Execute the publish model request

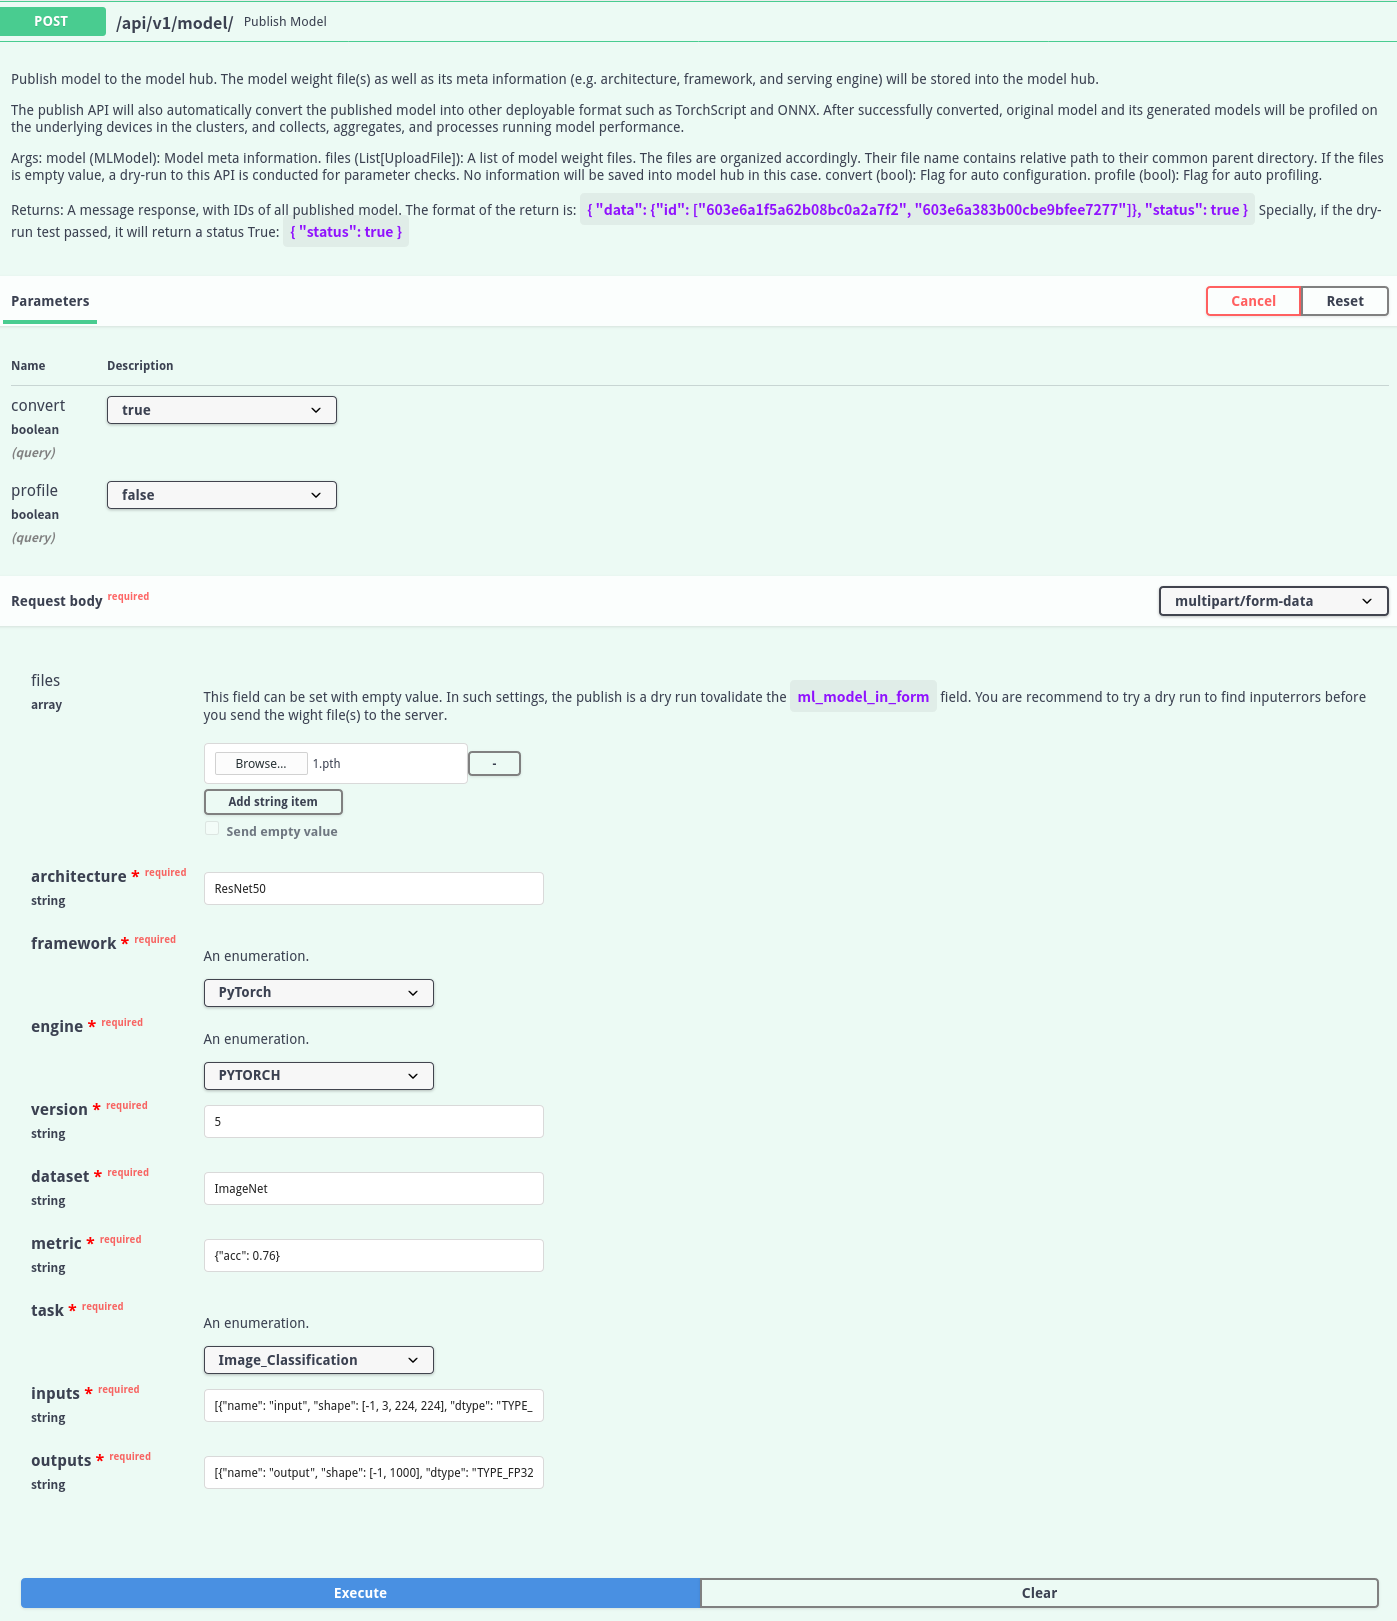(361, 1593)
